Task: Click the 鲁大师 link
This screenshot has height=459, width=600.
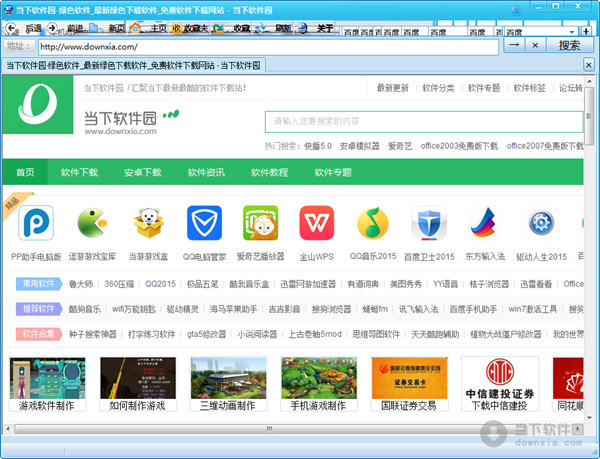Action: click(81, 284)
